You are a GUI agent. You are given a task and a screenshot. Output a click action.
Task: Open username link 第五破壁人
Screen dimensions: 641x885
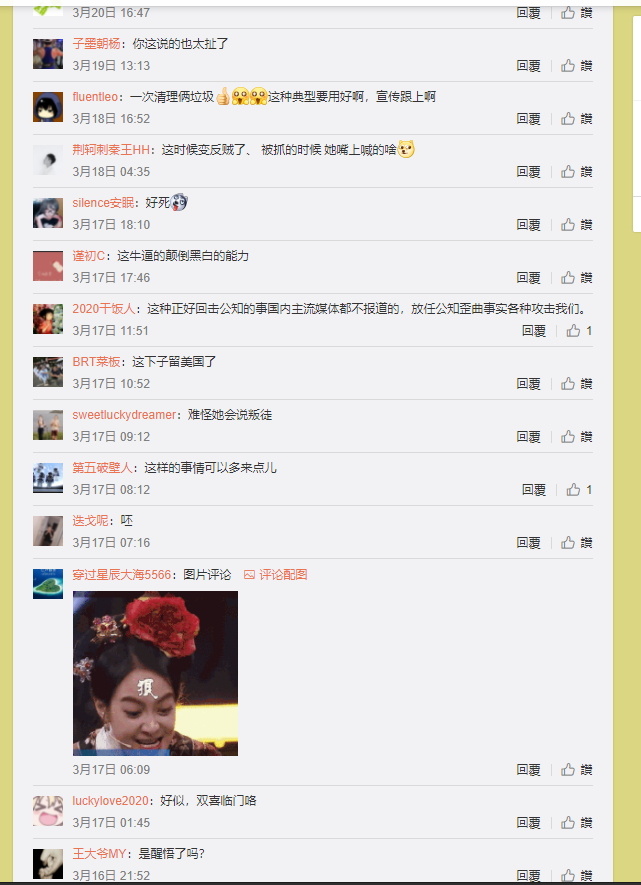pyautogui.click(x=102, y=468)
